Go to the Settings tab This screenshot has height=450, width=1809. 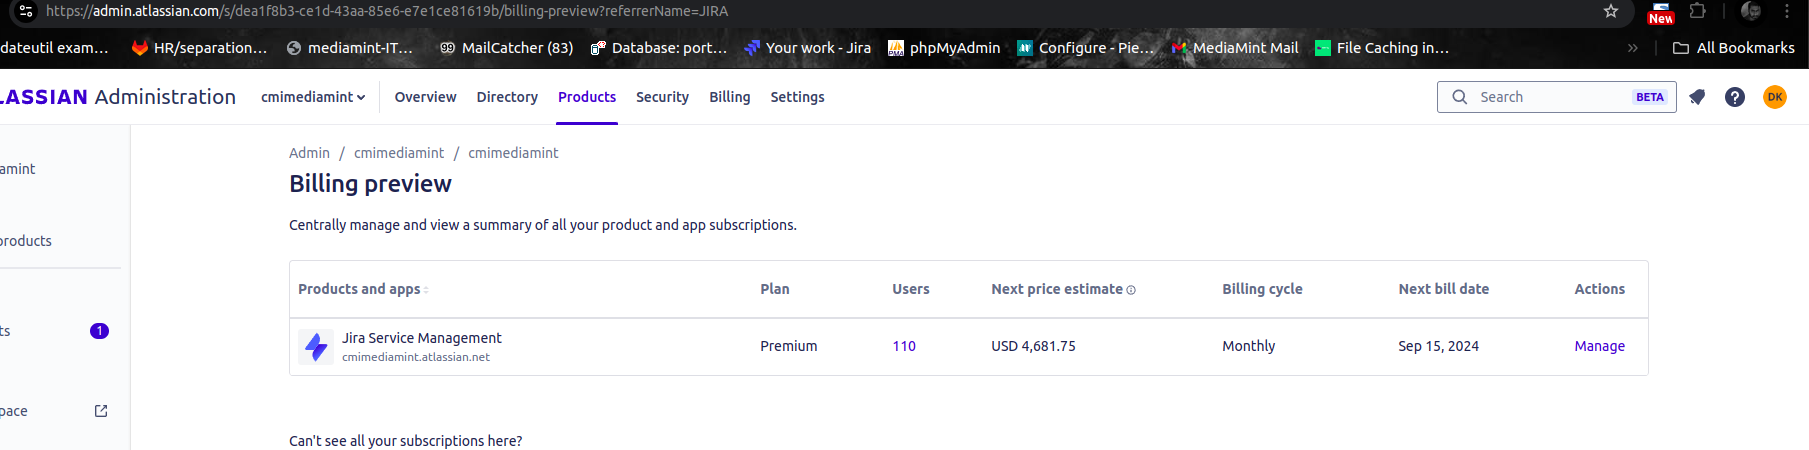click(797, 97)
